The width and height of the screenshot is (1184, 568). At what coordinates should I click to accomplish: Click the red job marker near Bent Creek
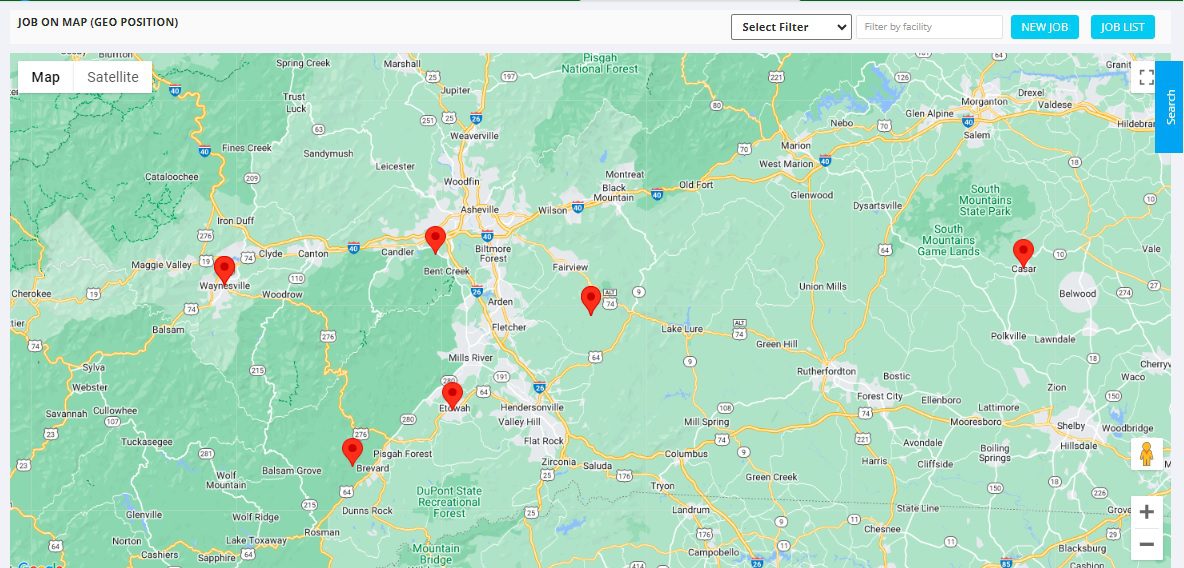435,239
